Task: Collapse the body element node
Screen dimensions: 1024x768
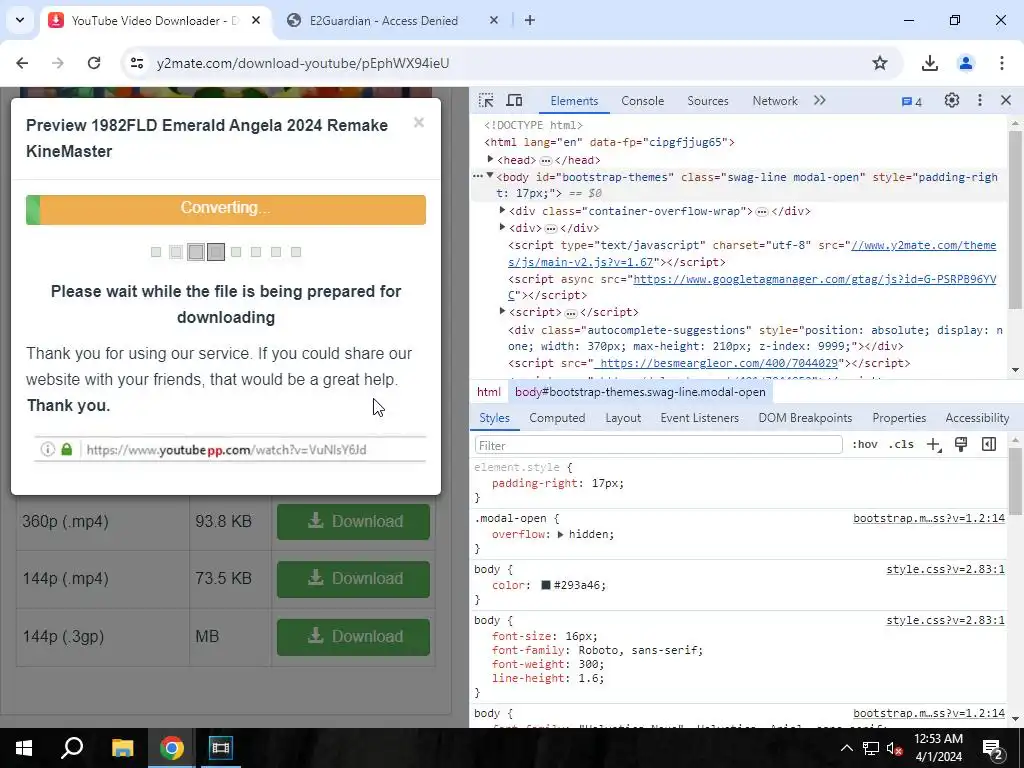Action: pyautogui.click(x=490, y=176)
